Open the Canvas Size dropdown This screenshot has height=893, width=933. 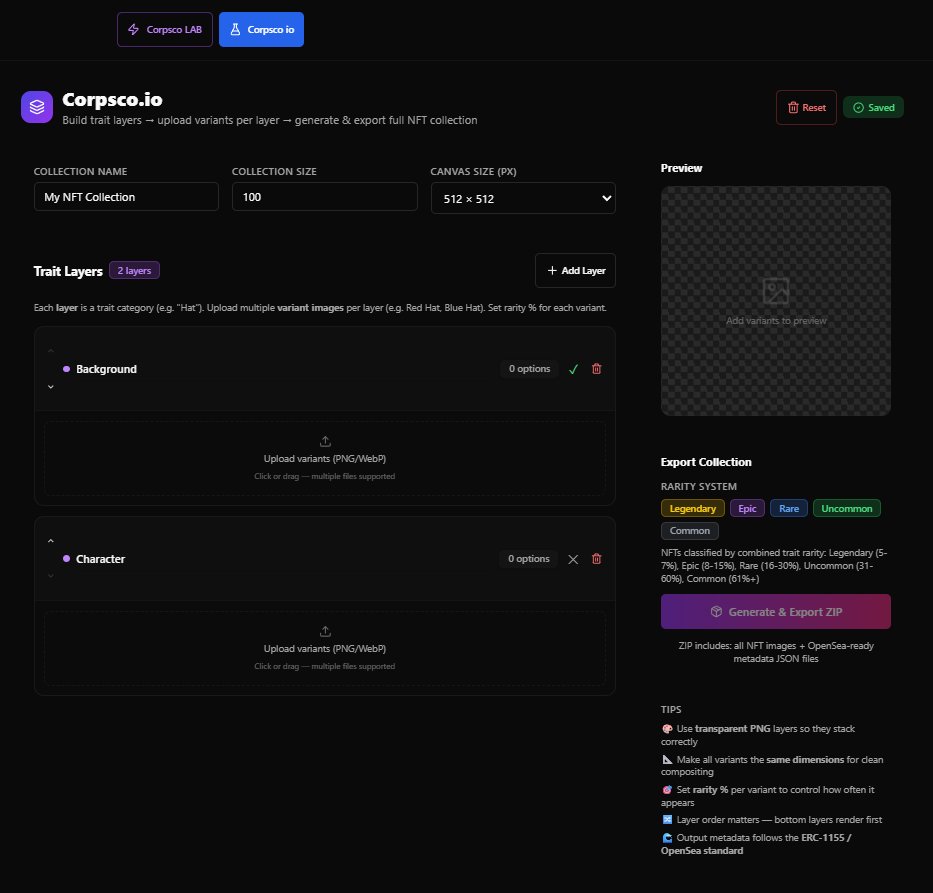pyautogui.click(x=523, y=198)
